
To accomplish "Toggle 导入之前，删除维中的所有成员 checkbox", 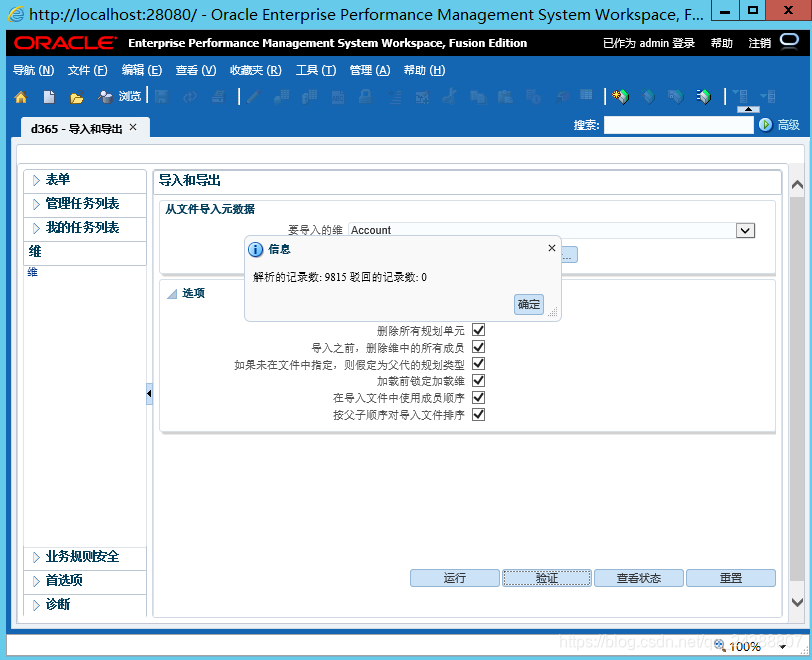I will [x=478, y=347].
